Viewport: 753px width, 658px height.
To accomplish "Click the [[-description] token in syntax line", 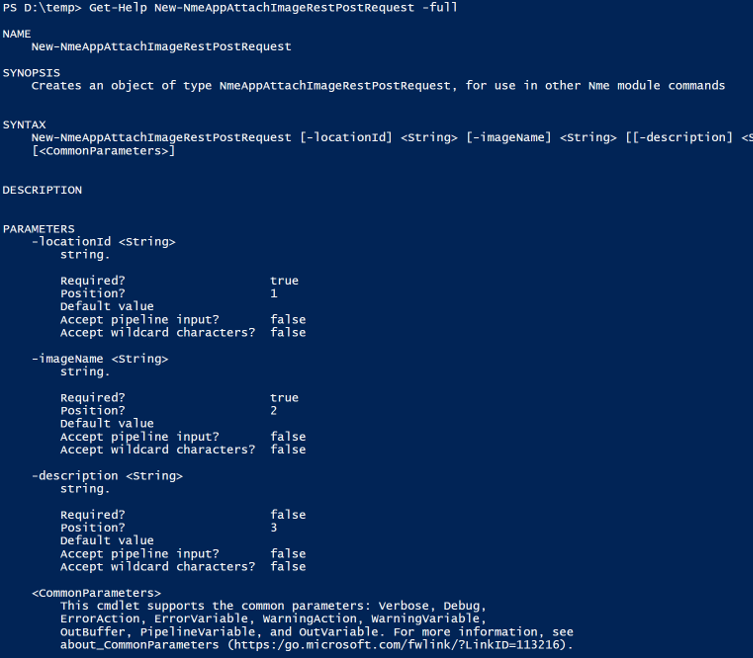I will 679,138.
